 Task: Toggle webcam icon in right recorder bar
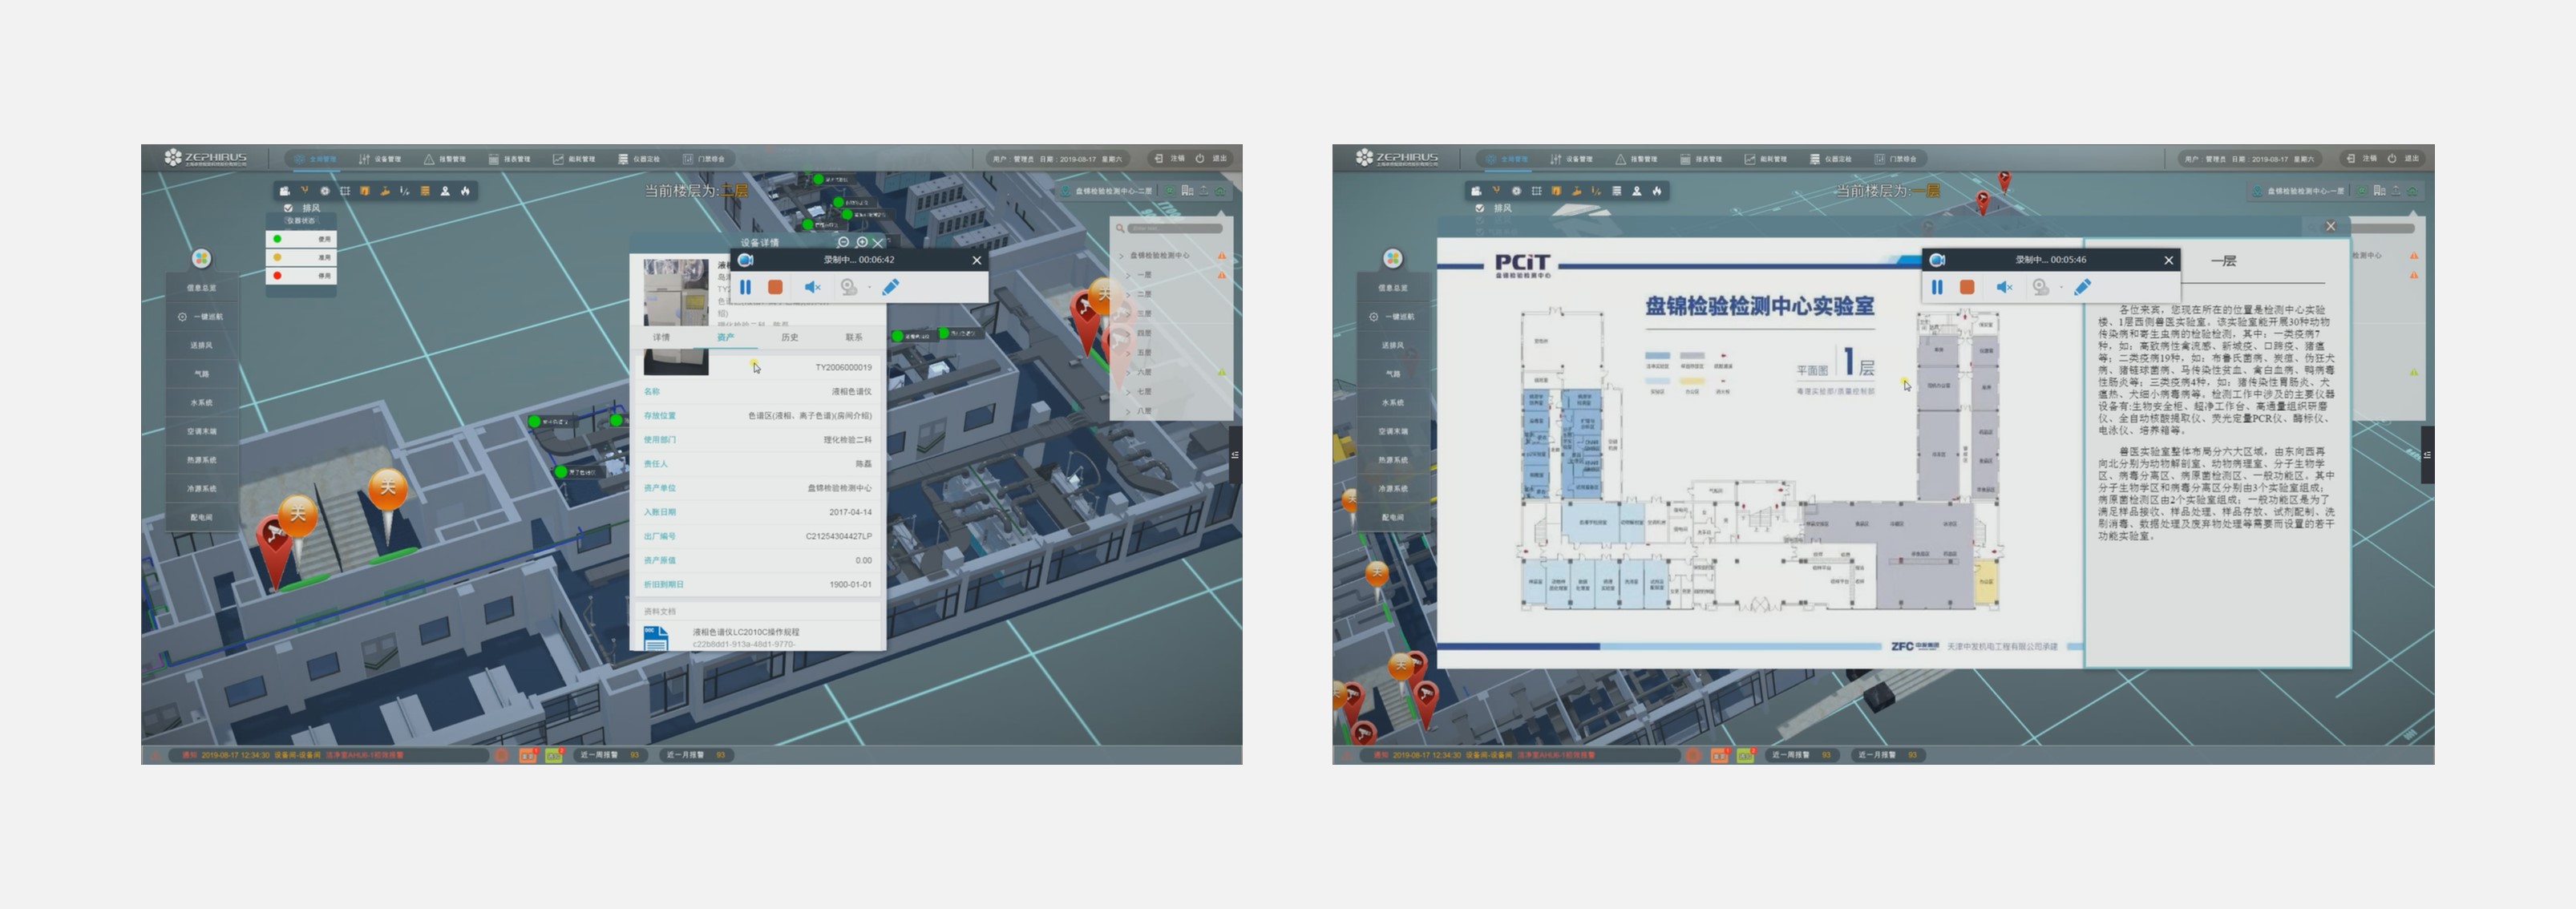pos(2040,287)
